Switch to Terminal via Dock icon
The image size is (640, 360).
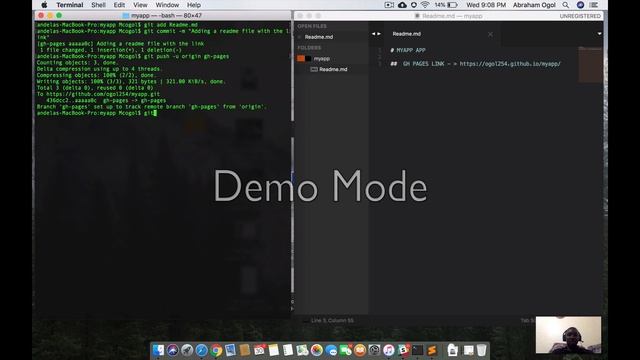(x=417, y=350)
